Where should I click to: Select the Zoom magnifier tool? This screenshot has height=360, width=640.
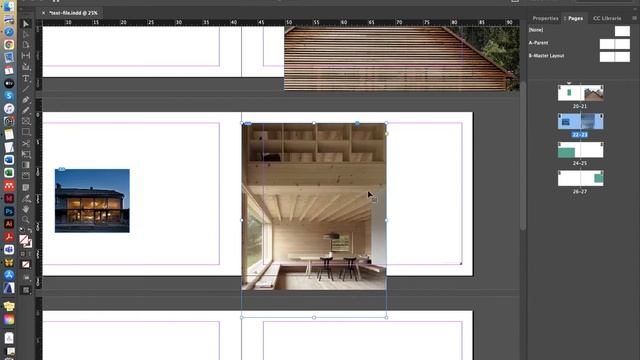(26, 220)
